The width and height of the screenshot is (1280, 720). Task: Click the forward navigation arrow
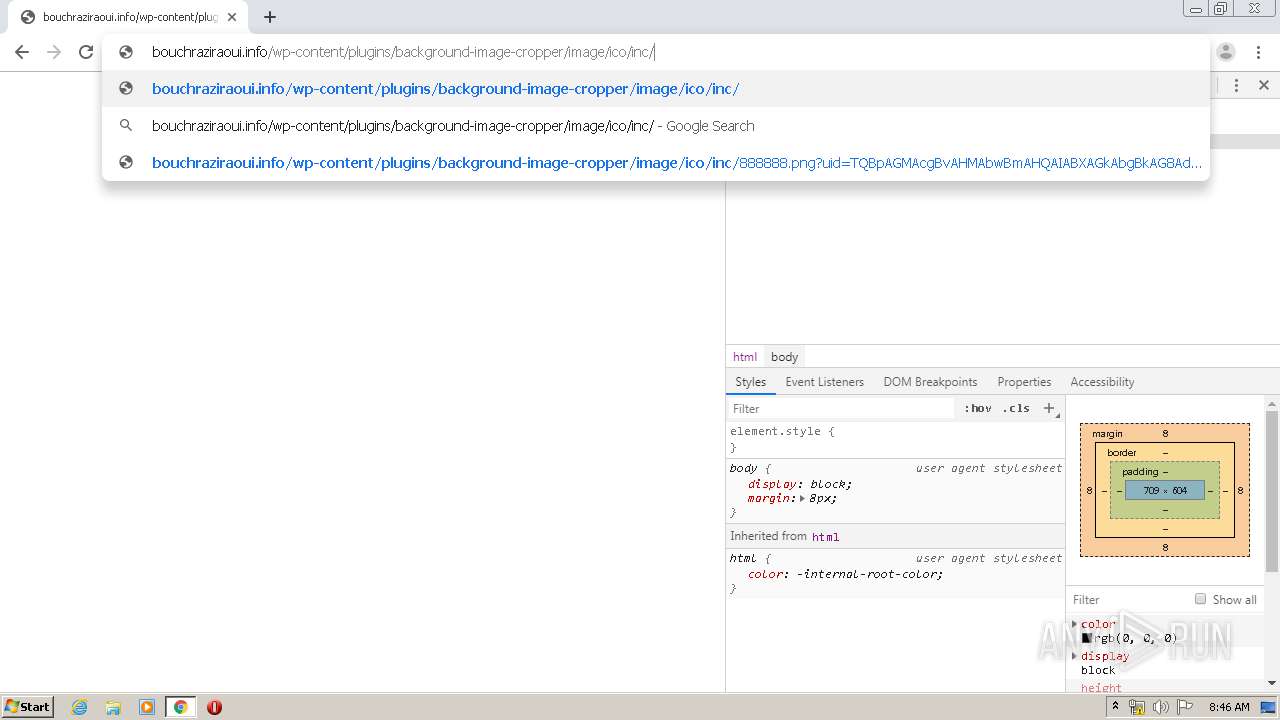(x=54, y=52)
